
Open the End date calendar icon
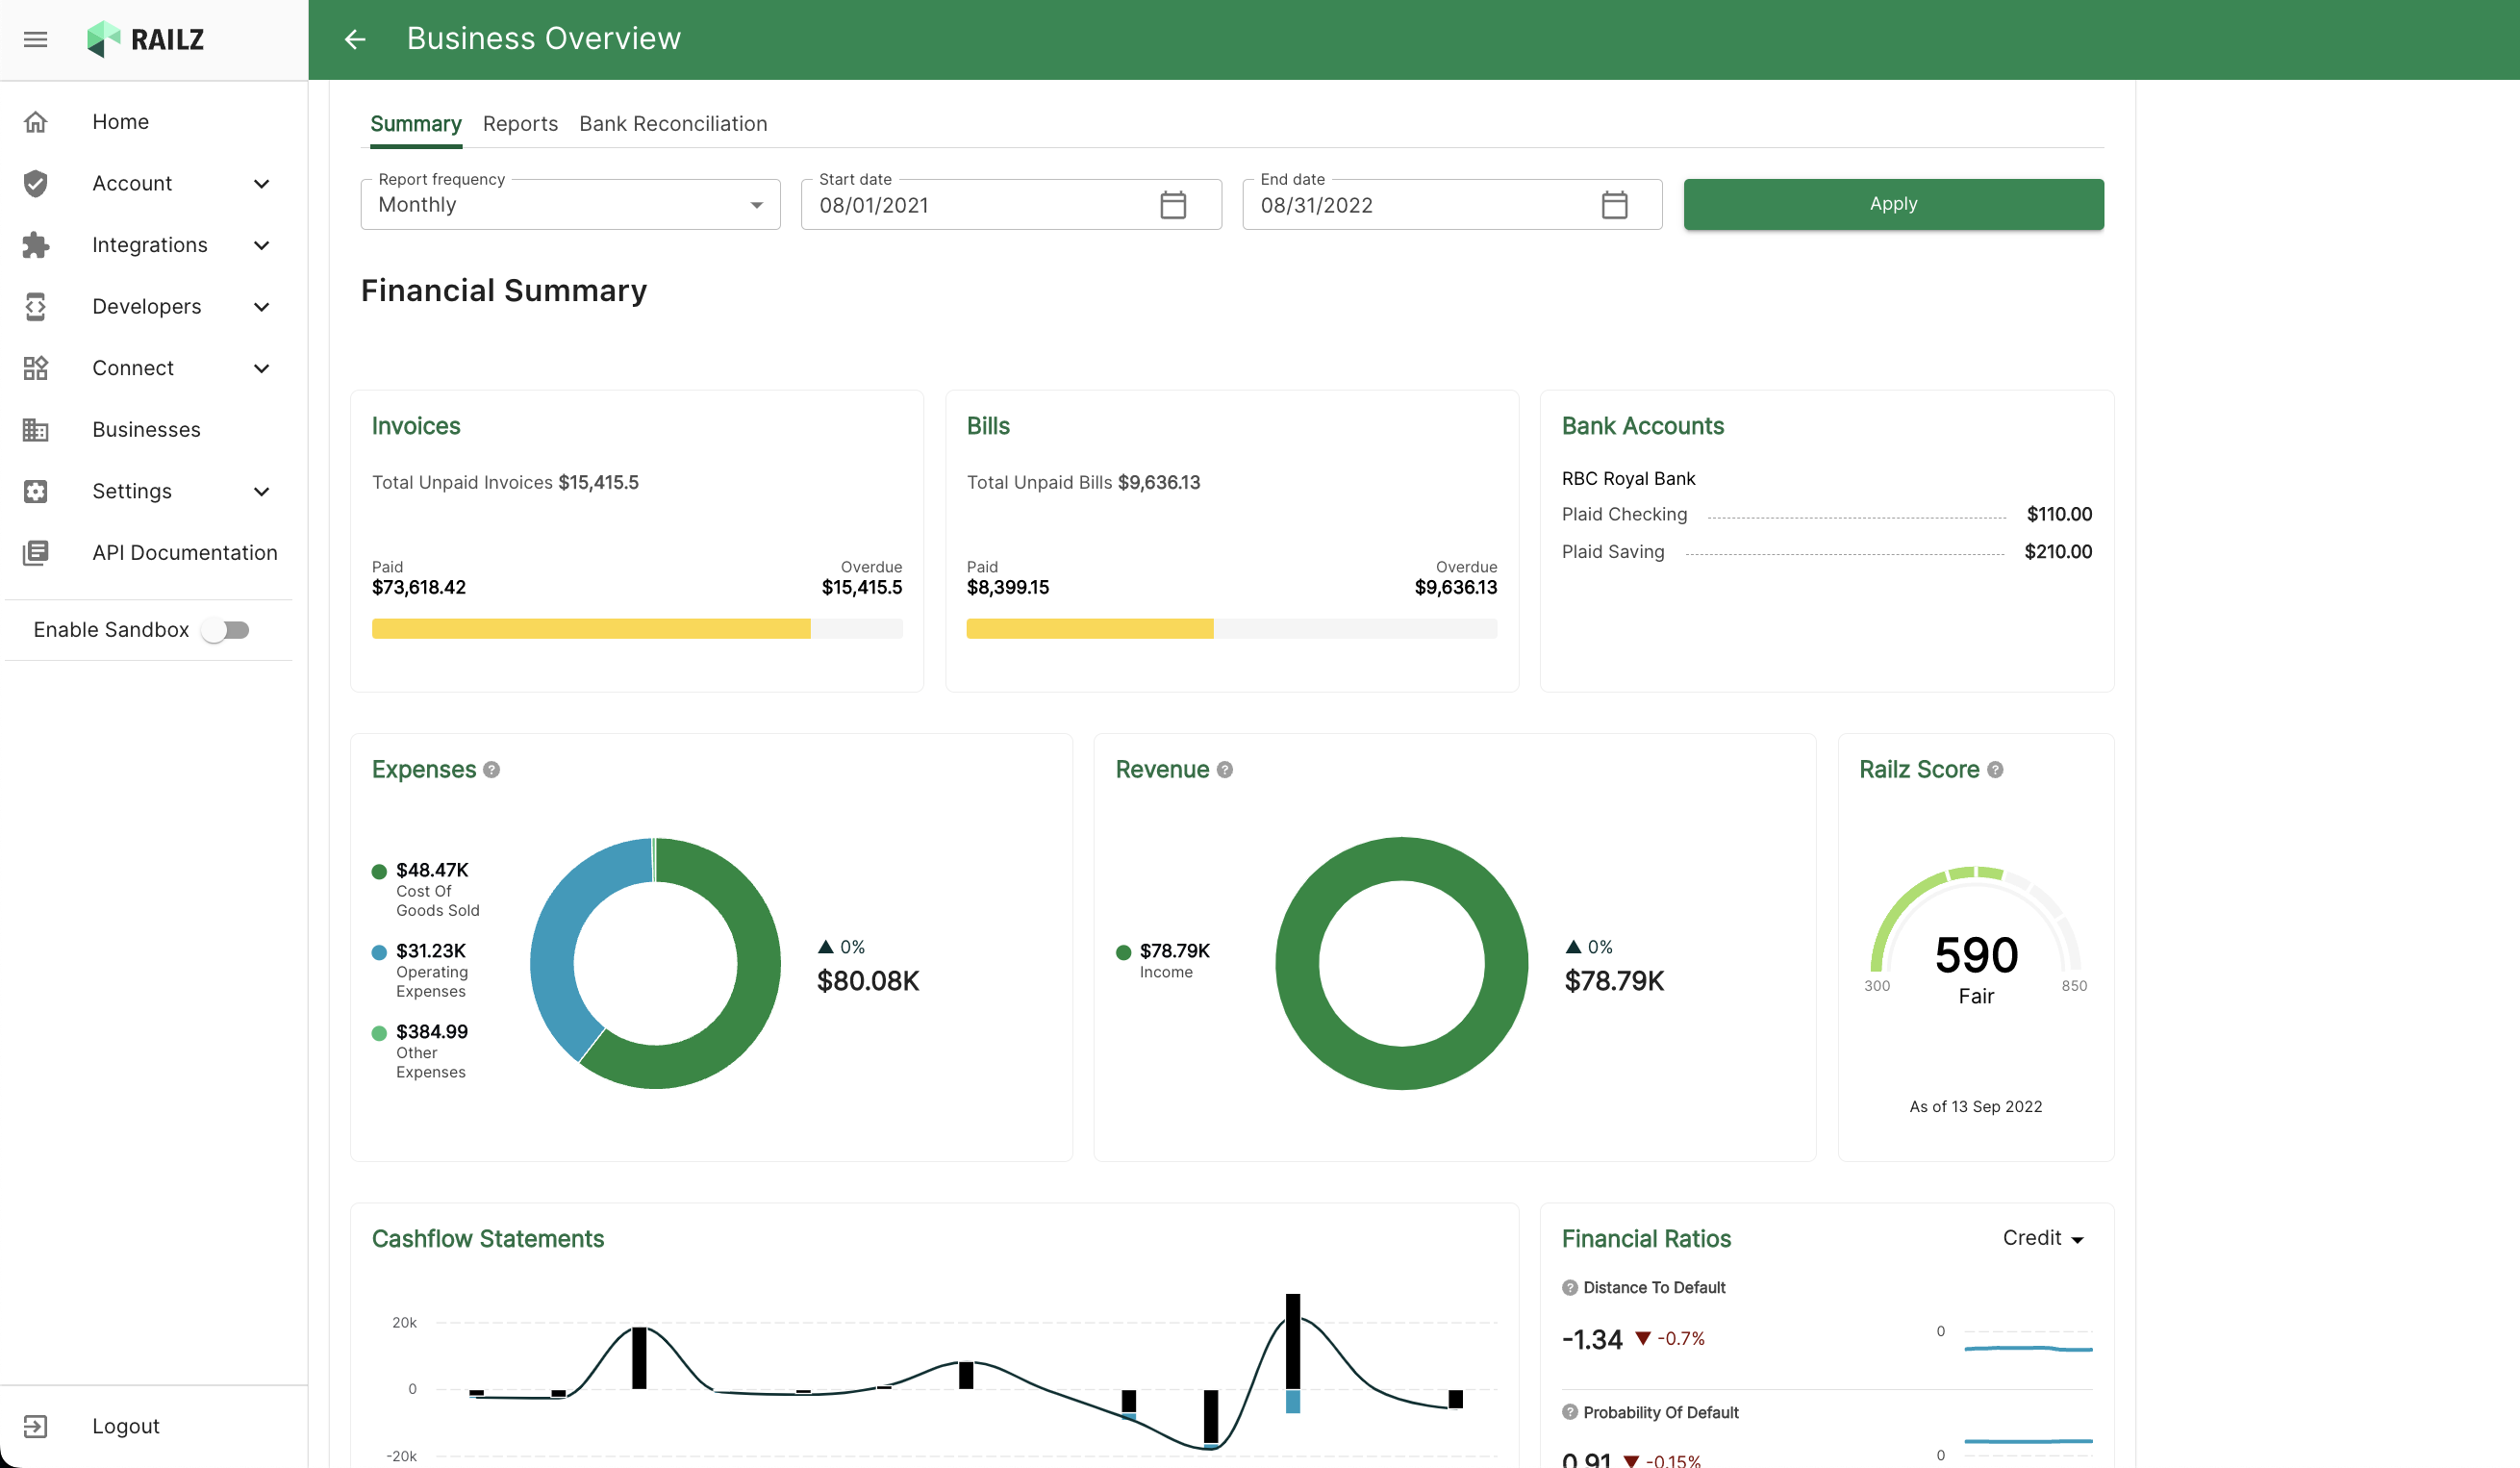pyautogui.click(x=1613, y=205)
